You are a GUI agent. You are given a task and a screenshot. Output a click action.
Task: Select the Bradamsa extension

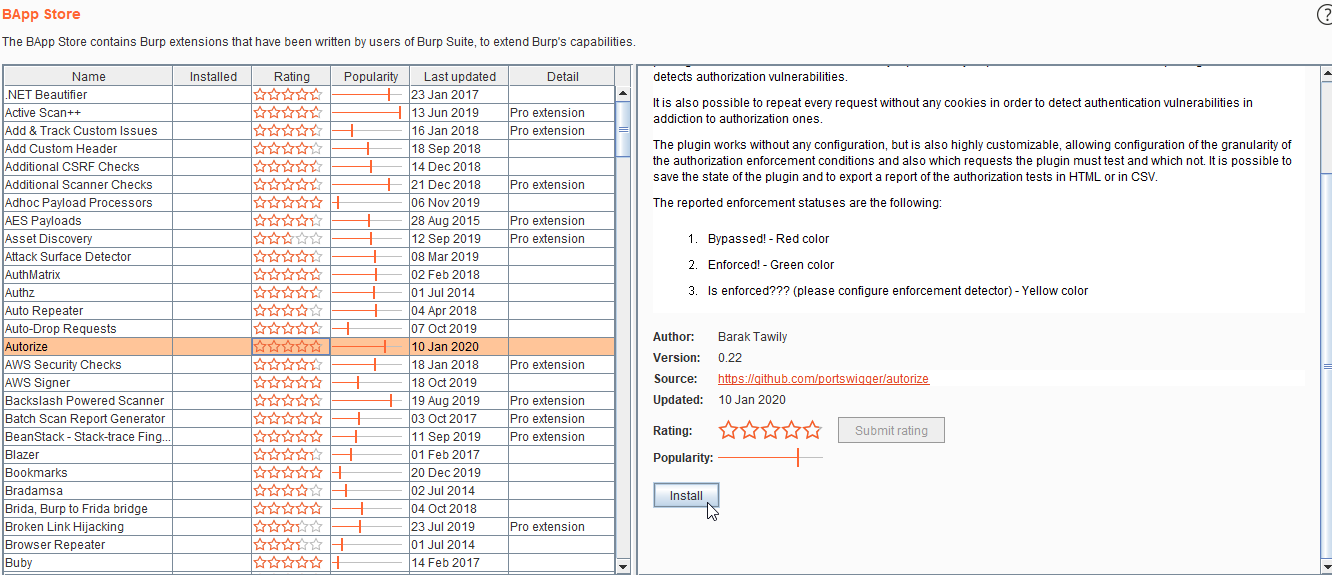(x=308, y=490)
